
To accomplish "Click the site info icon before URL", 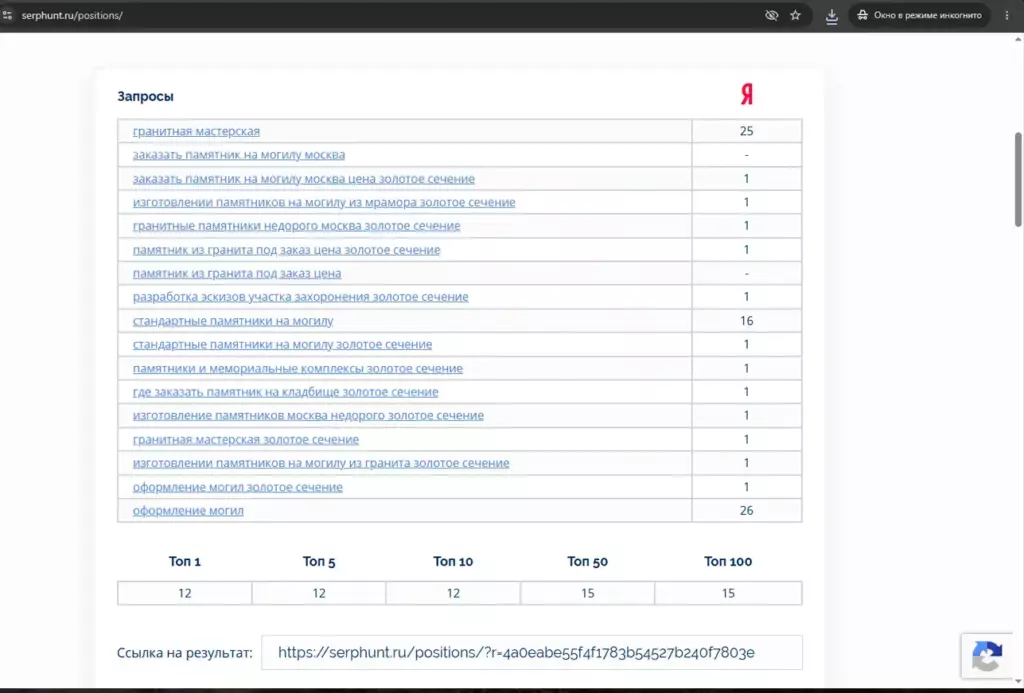I will (7, 15).
